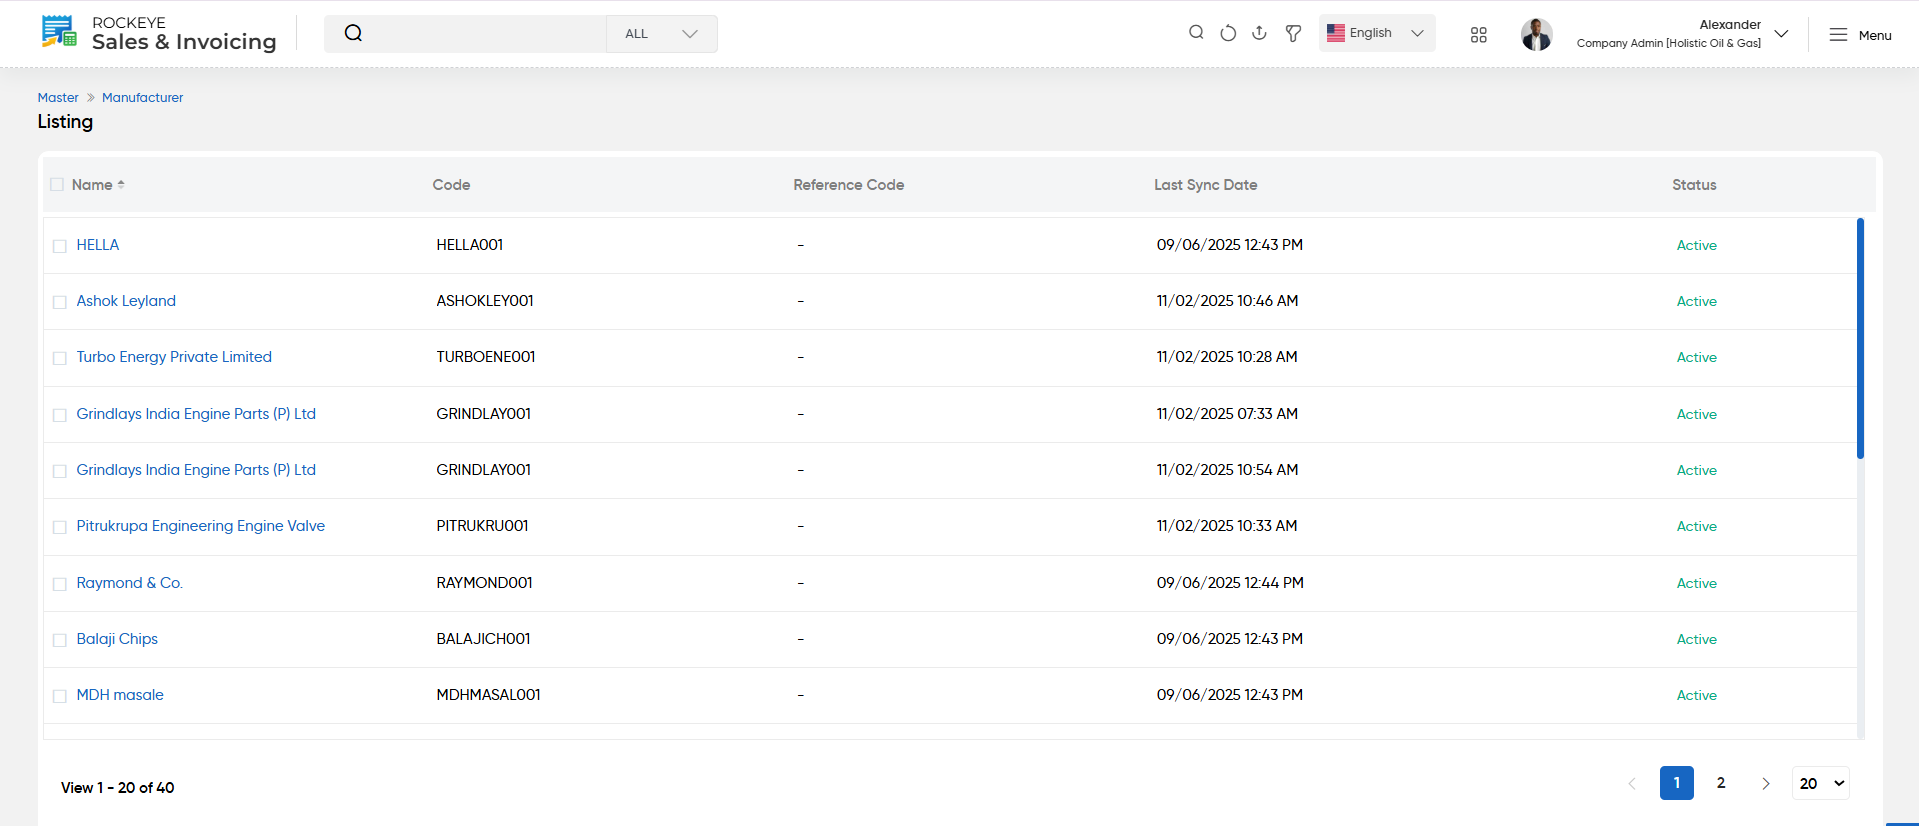This screenshot has height=826, width=1919.
Task: Click Active status for Ashok Leyland
Action: point(1697,302)
